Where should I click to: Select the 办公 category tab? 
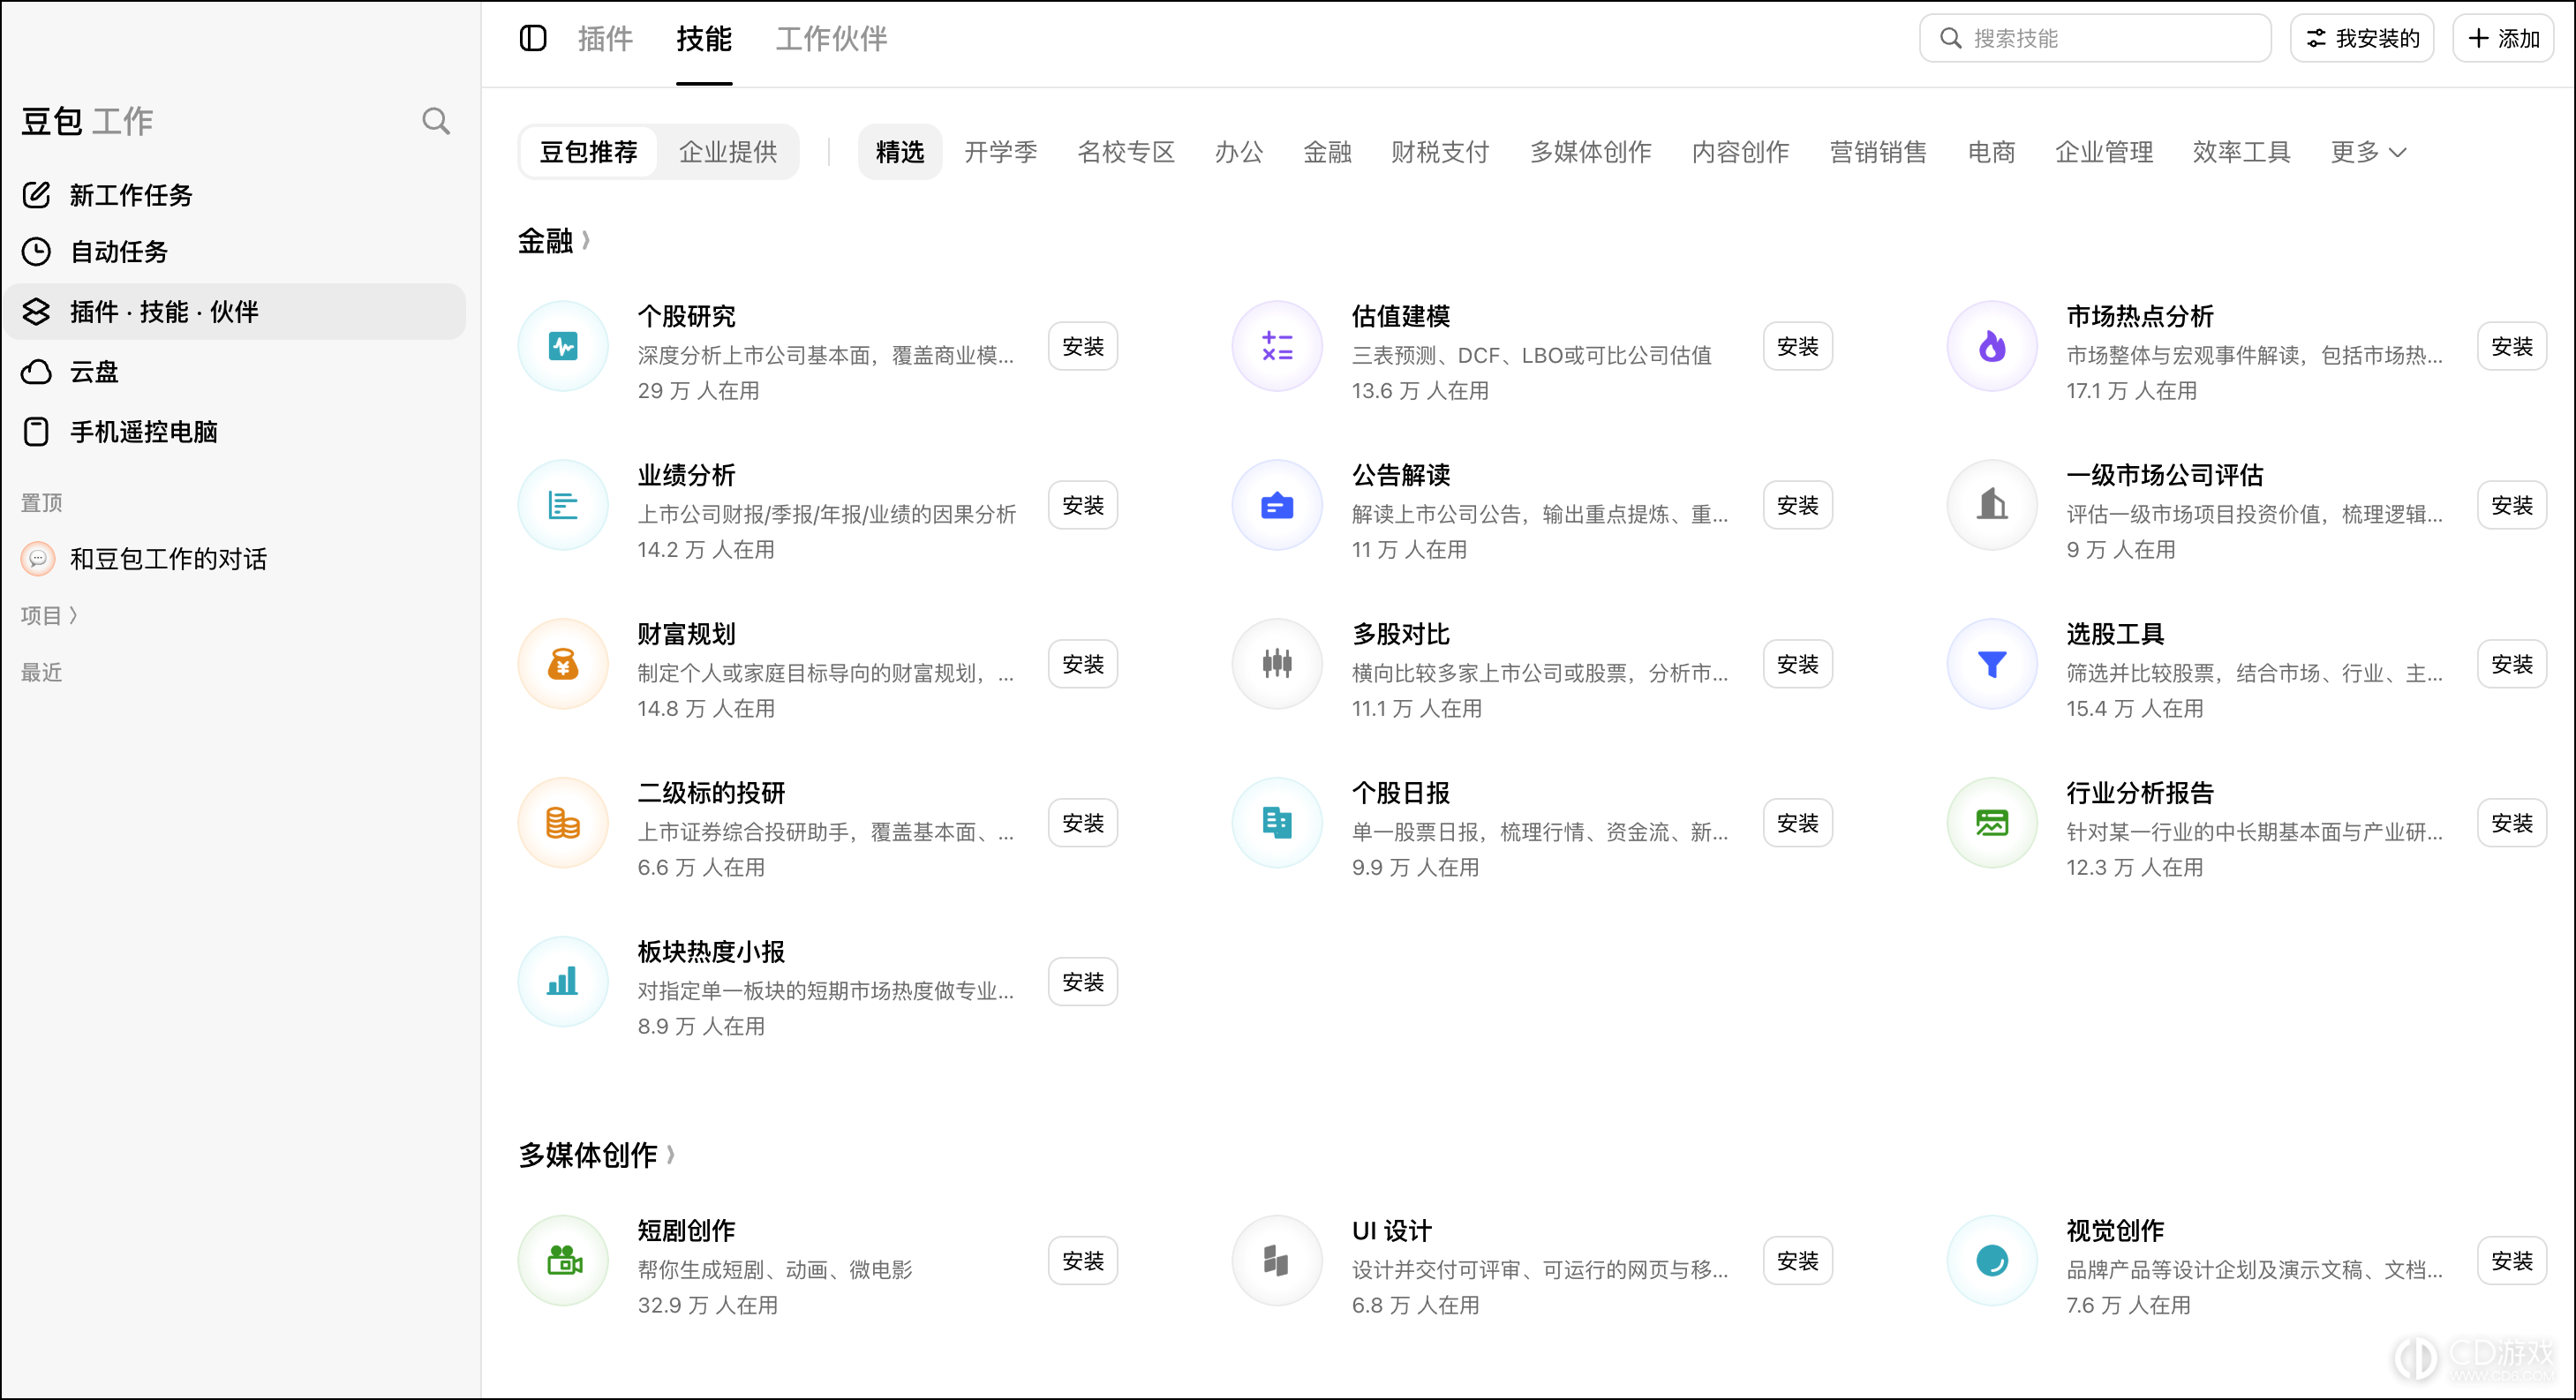pos(1238,152)
